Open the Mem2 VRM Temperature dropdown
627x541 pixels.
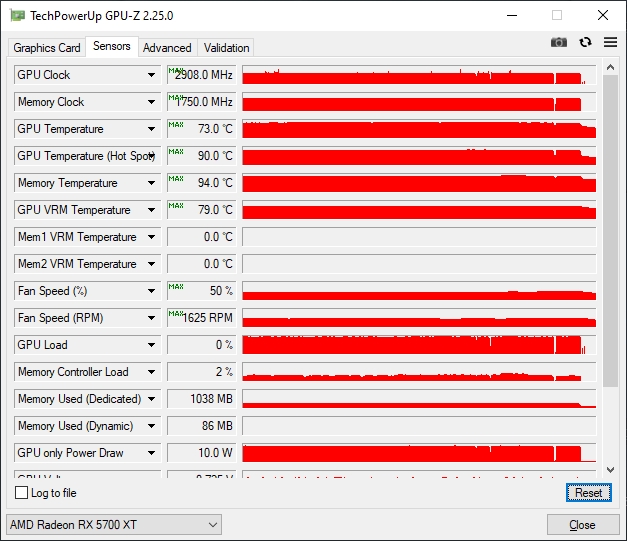151,264
